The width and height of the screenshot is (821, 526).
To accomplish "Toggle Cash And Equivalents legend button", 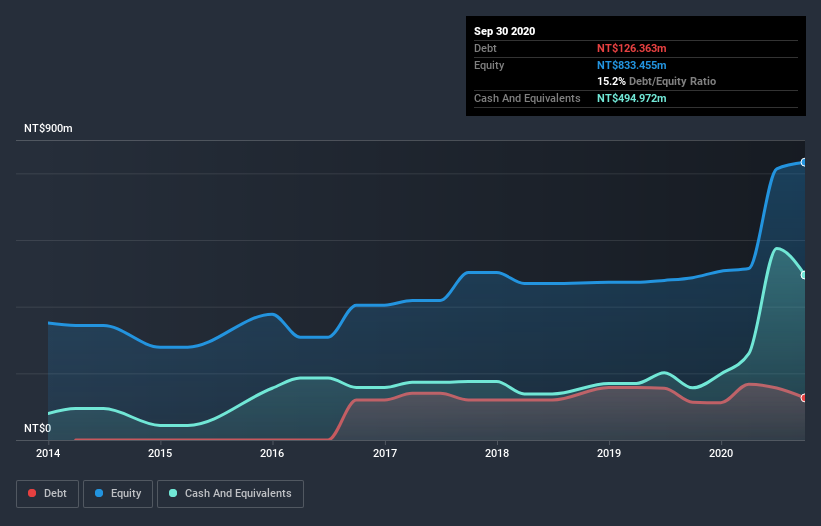I will point(230,494).
